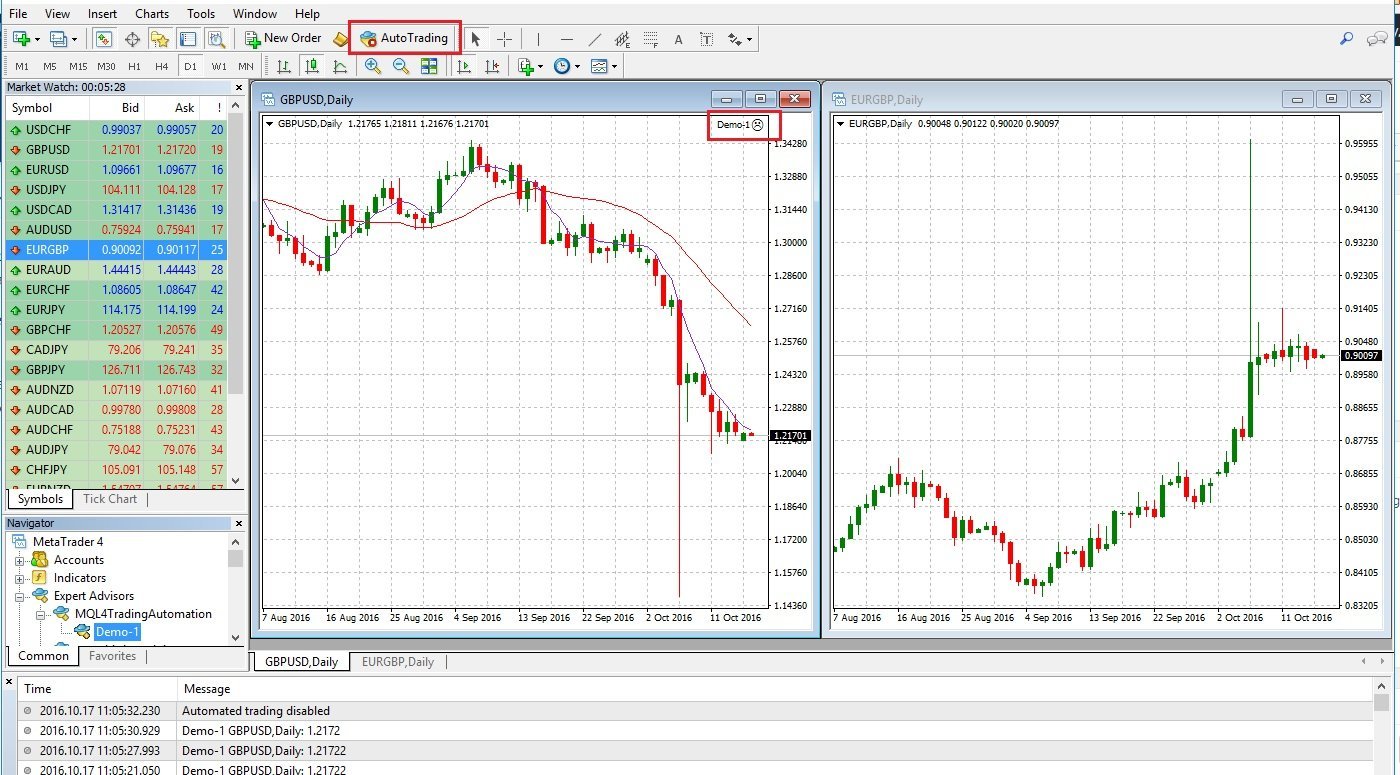
Task: Expand the Accounts tree node
Action: [x=19, y=560]
